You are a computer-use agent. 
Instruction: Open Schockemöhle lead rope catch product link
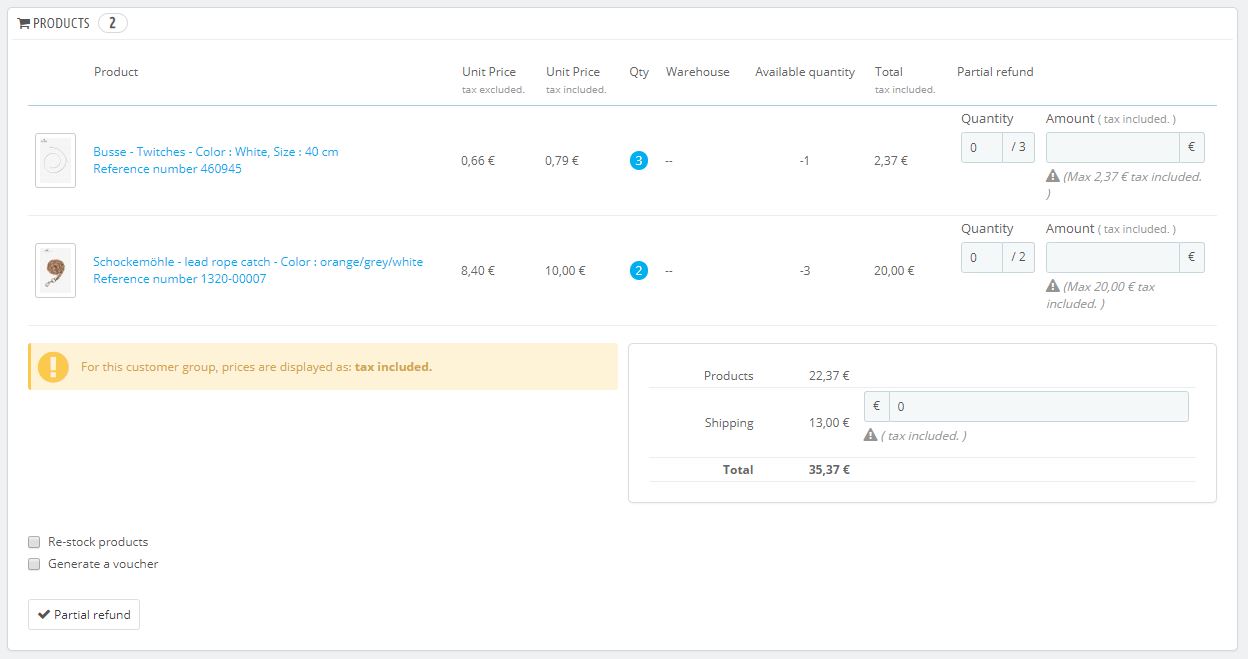point(258,262)
